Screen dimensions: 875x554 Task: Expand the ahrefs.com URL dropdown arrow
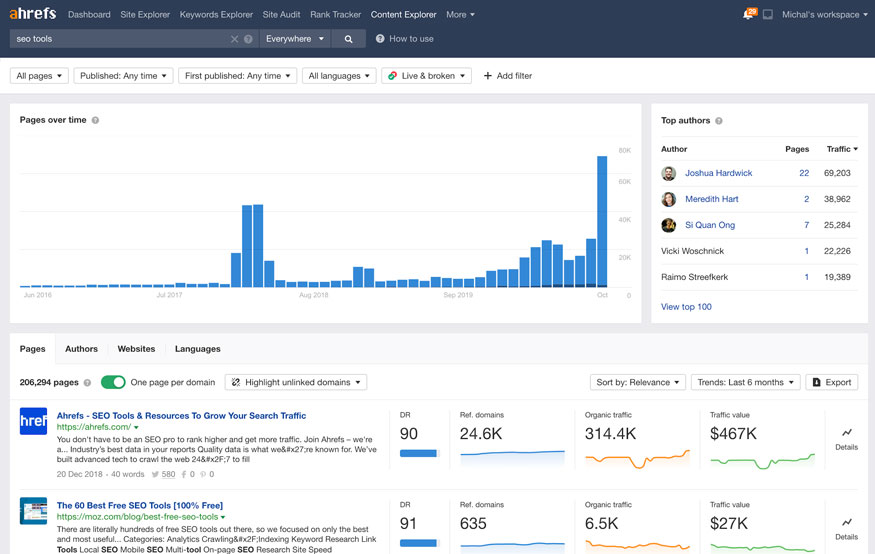[x=136, y=428]
